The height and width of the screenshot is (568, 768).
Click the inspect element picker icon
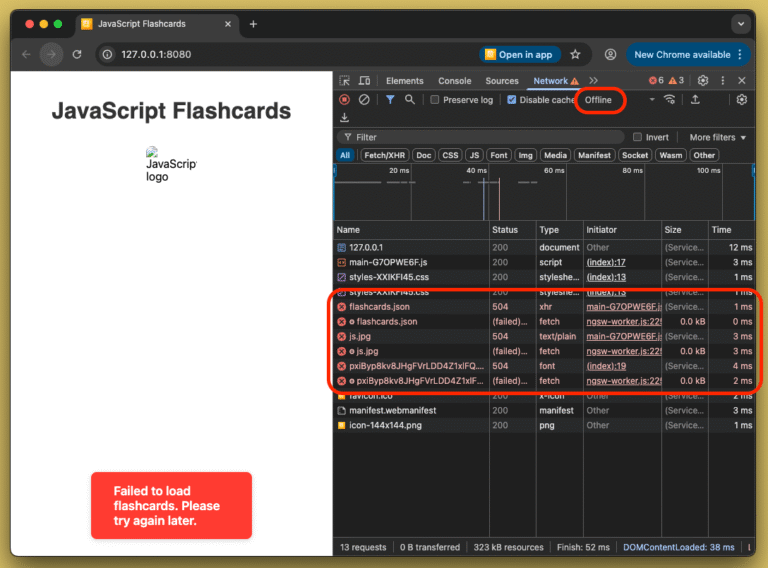[345, 81]
